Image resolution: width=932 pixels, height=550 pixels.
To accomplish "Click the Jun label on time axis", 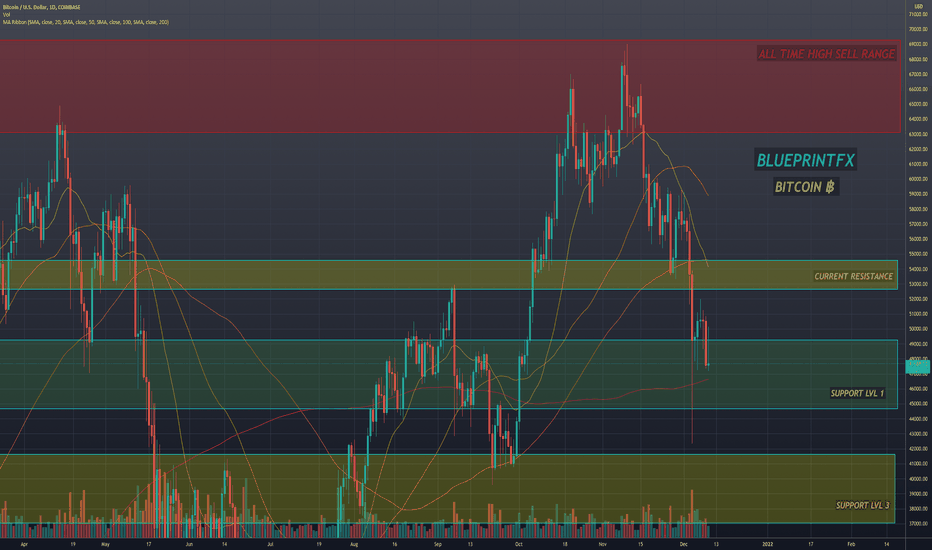I will click(x=189, y=544).
